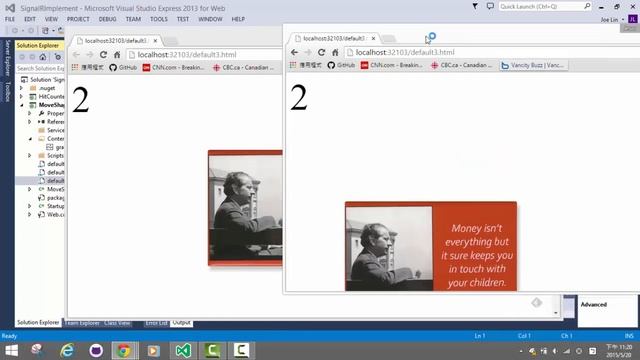Reload page in right browser window
The image size is (640, 360).
(321, 52)
